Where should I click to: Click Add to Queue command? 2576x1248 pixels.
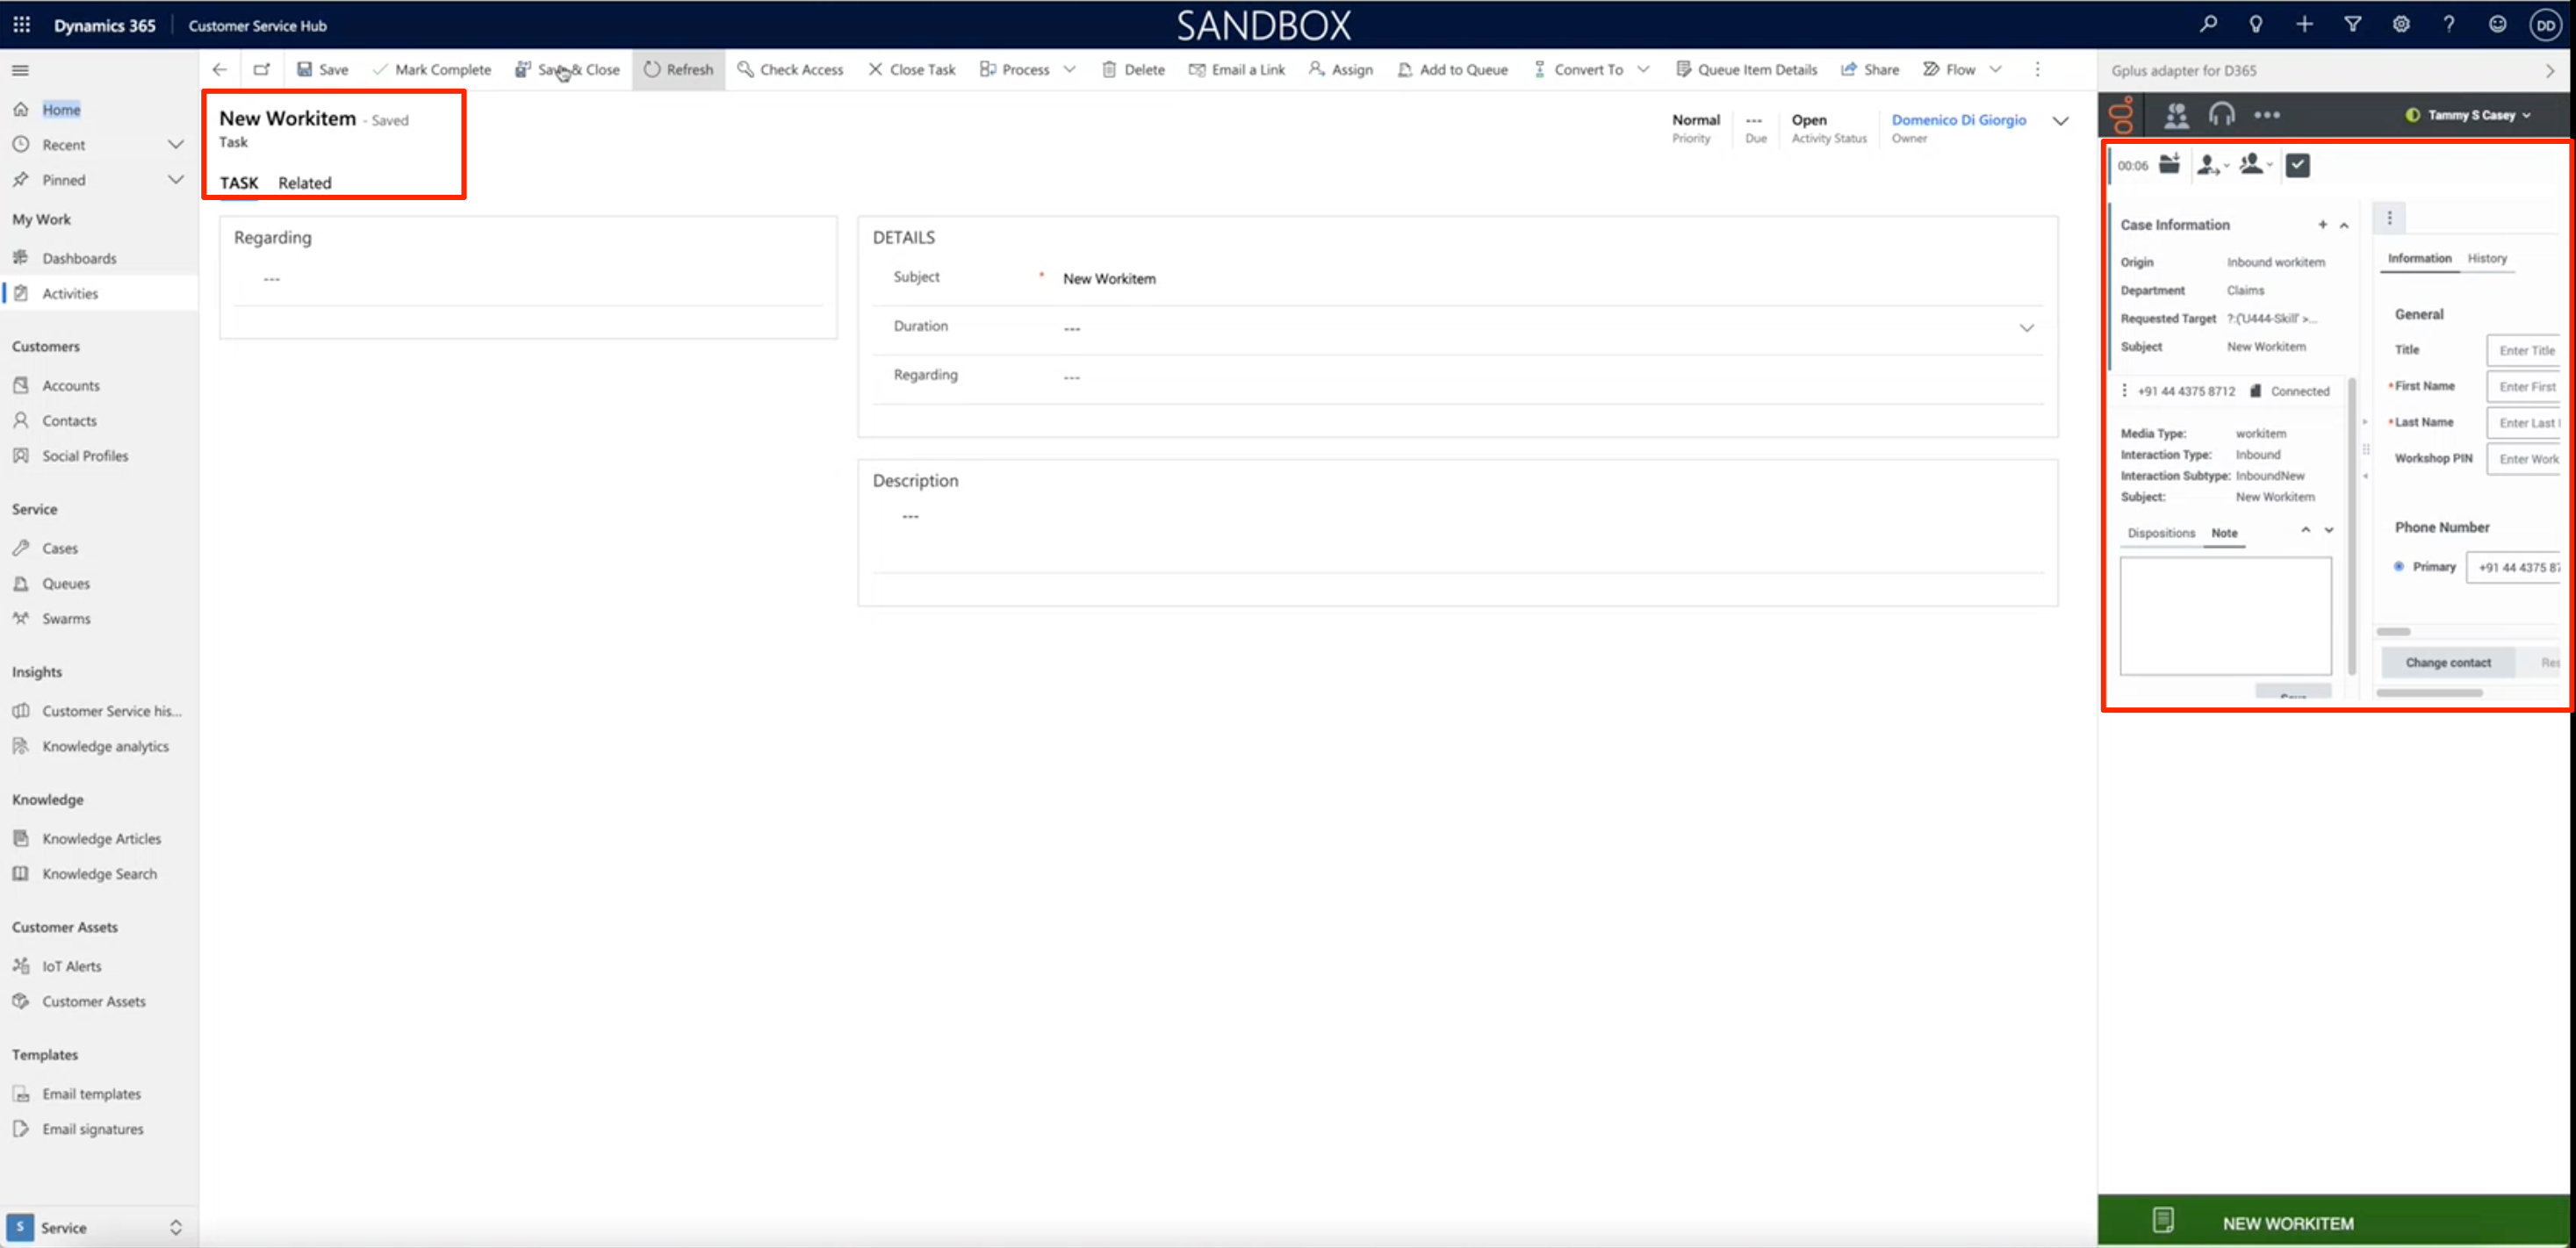pyautogui.click(x=1452, y=69)
